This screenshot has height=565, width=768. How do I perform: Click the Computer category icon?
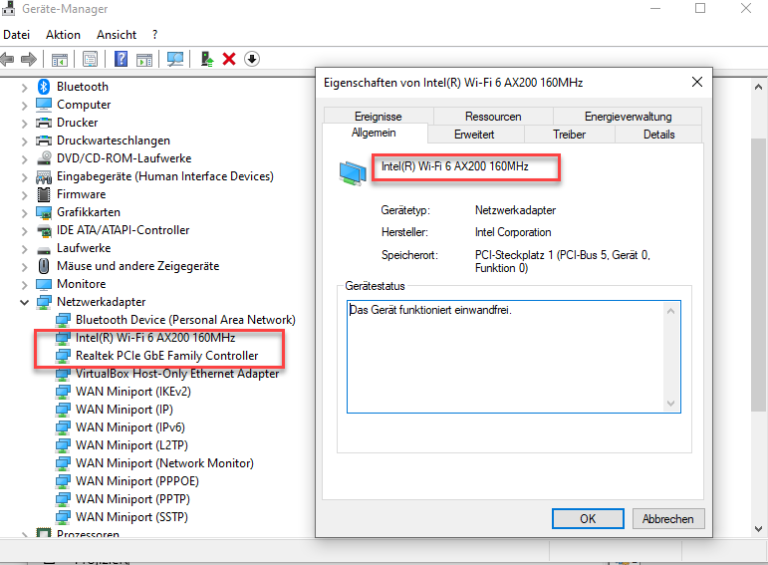[x=44, y=104]
